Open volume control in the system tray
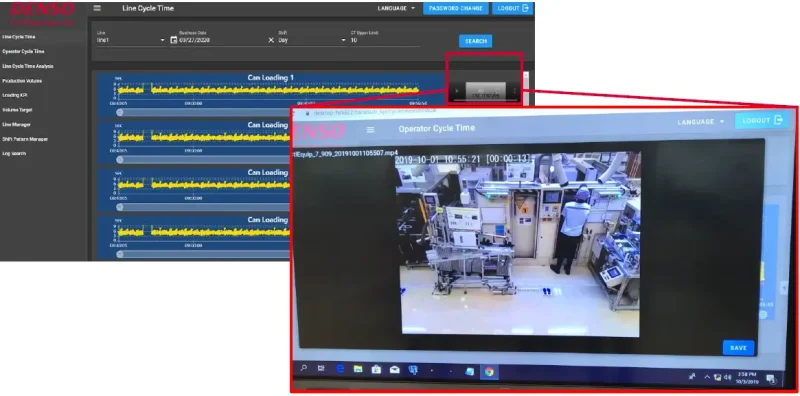Viewport: 800px width, 396px height. point(728,377)
